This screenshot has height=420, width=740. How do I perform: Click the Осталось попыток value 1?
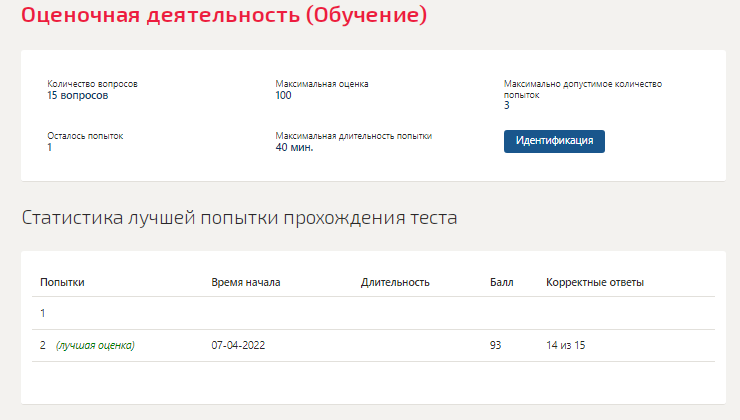(x=50, y=147)
